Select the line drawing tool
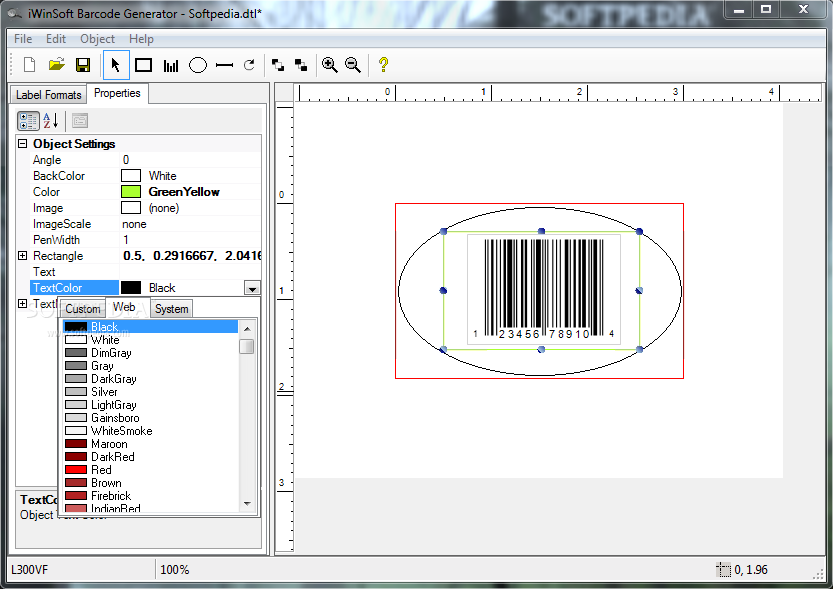Screen dimensions: 833x589 (225, 65)
